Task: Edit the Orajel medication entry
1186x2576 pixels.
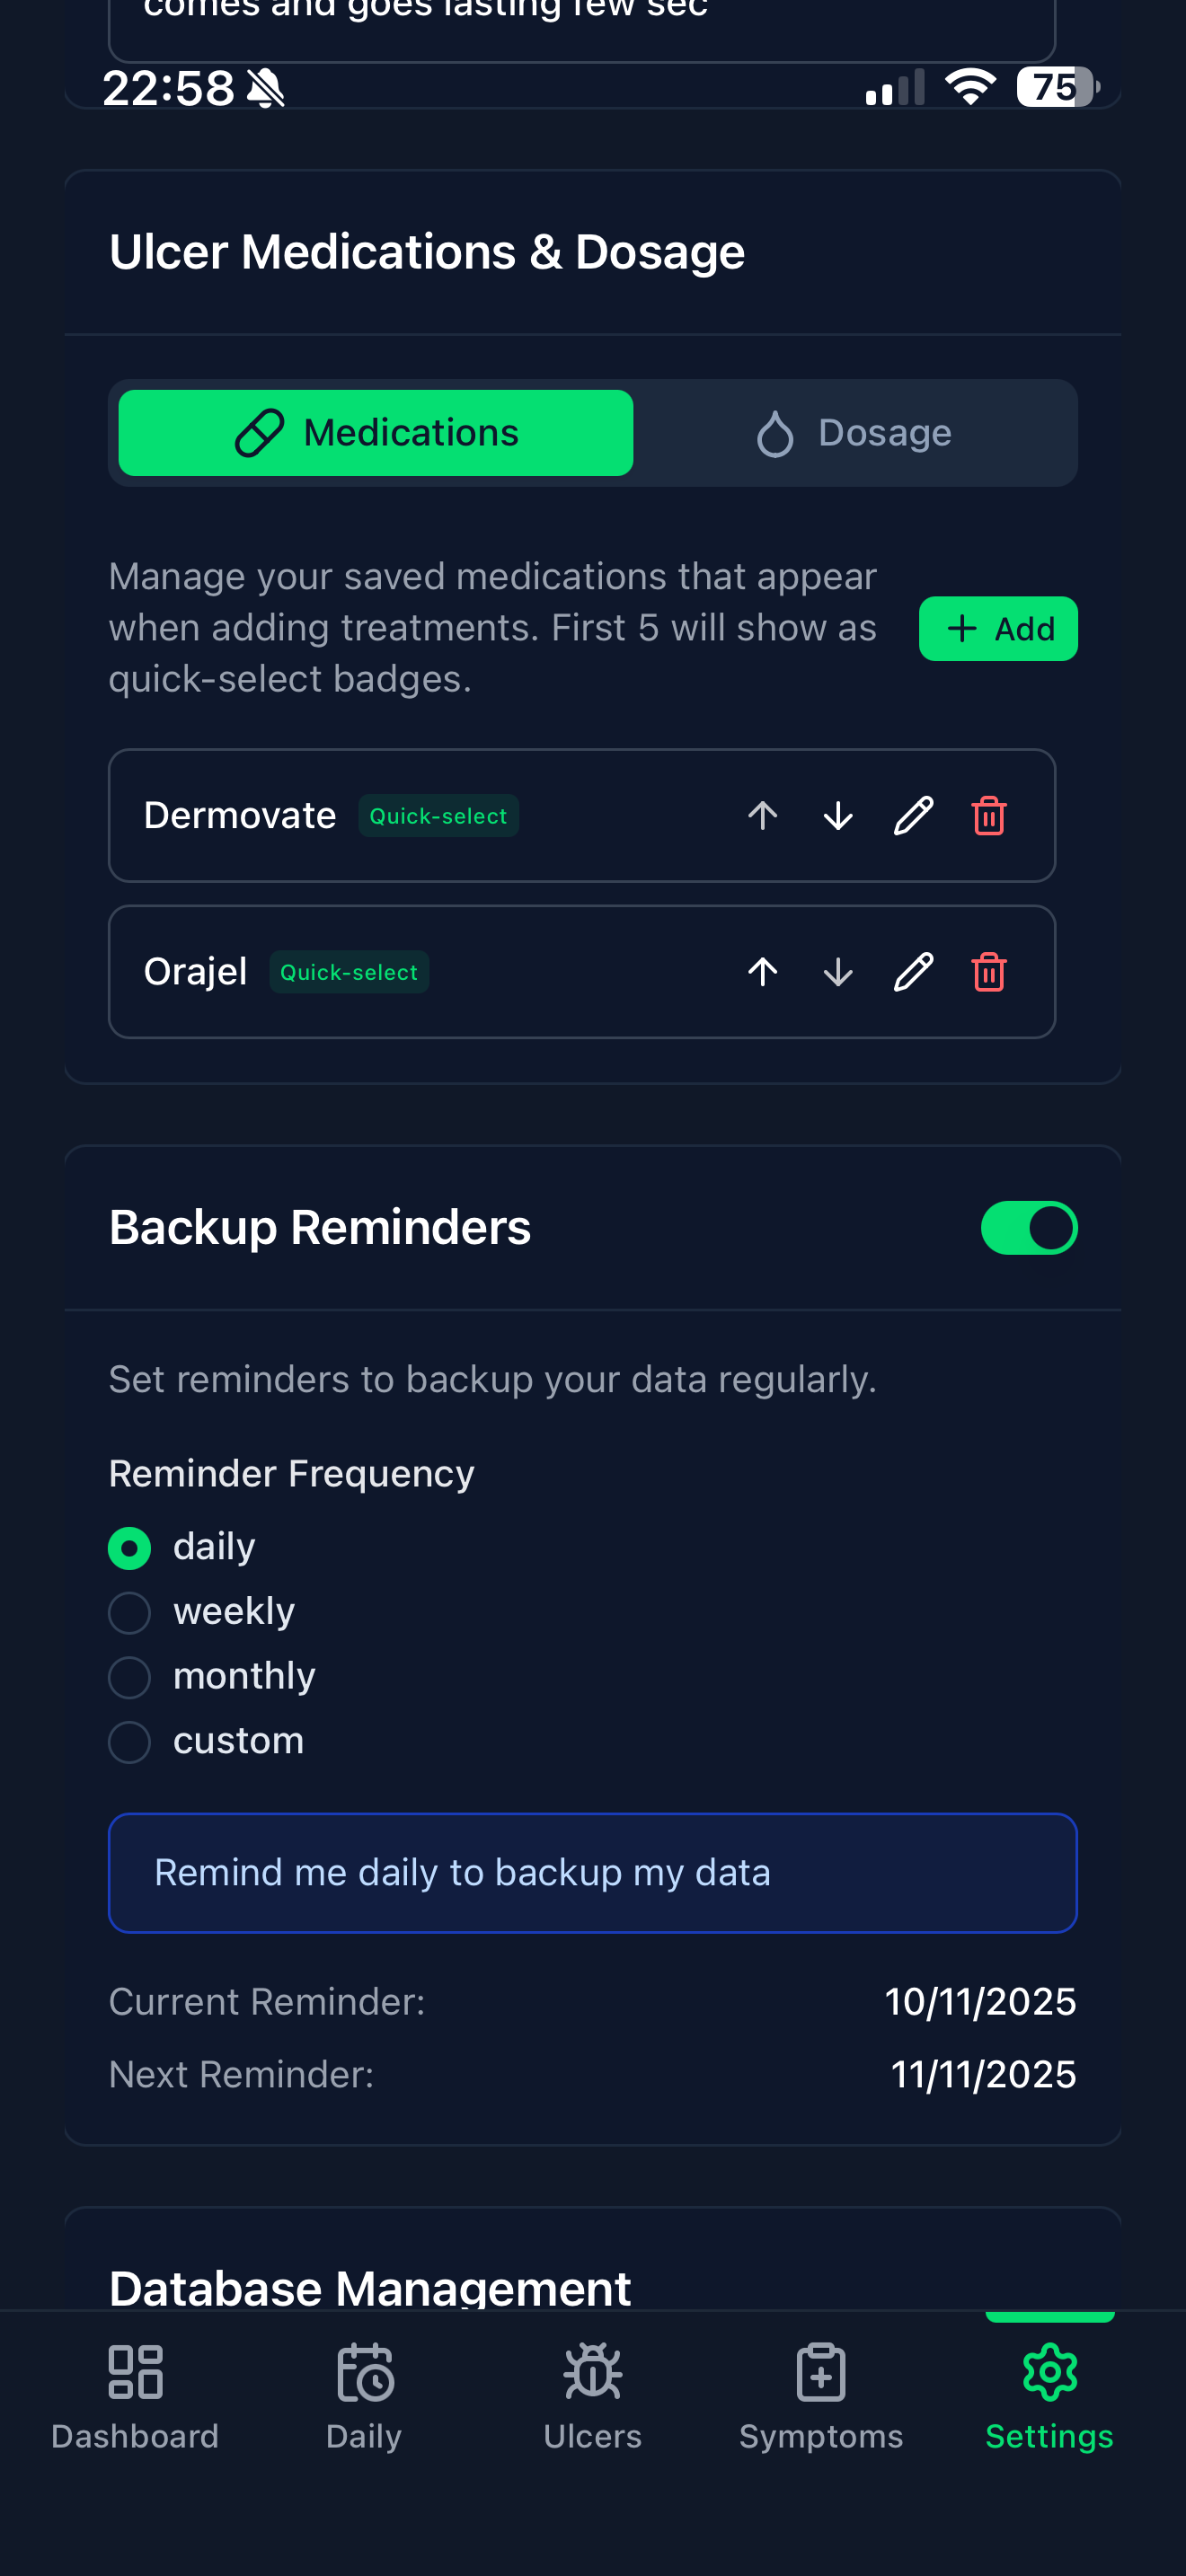Action: (x=912, y=971)
